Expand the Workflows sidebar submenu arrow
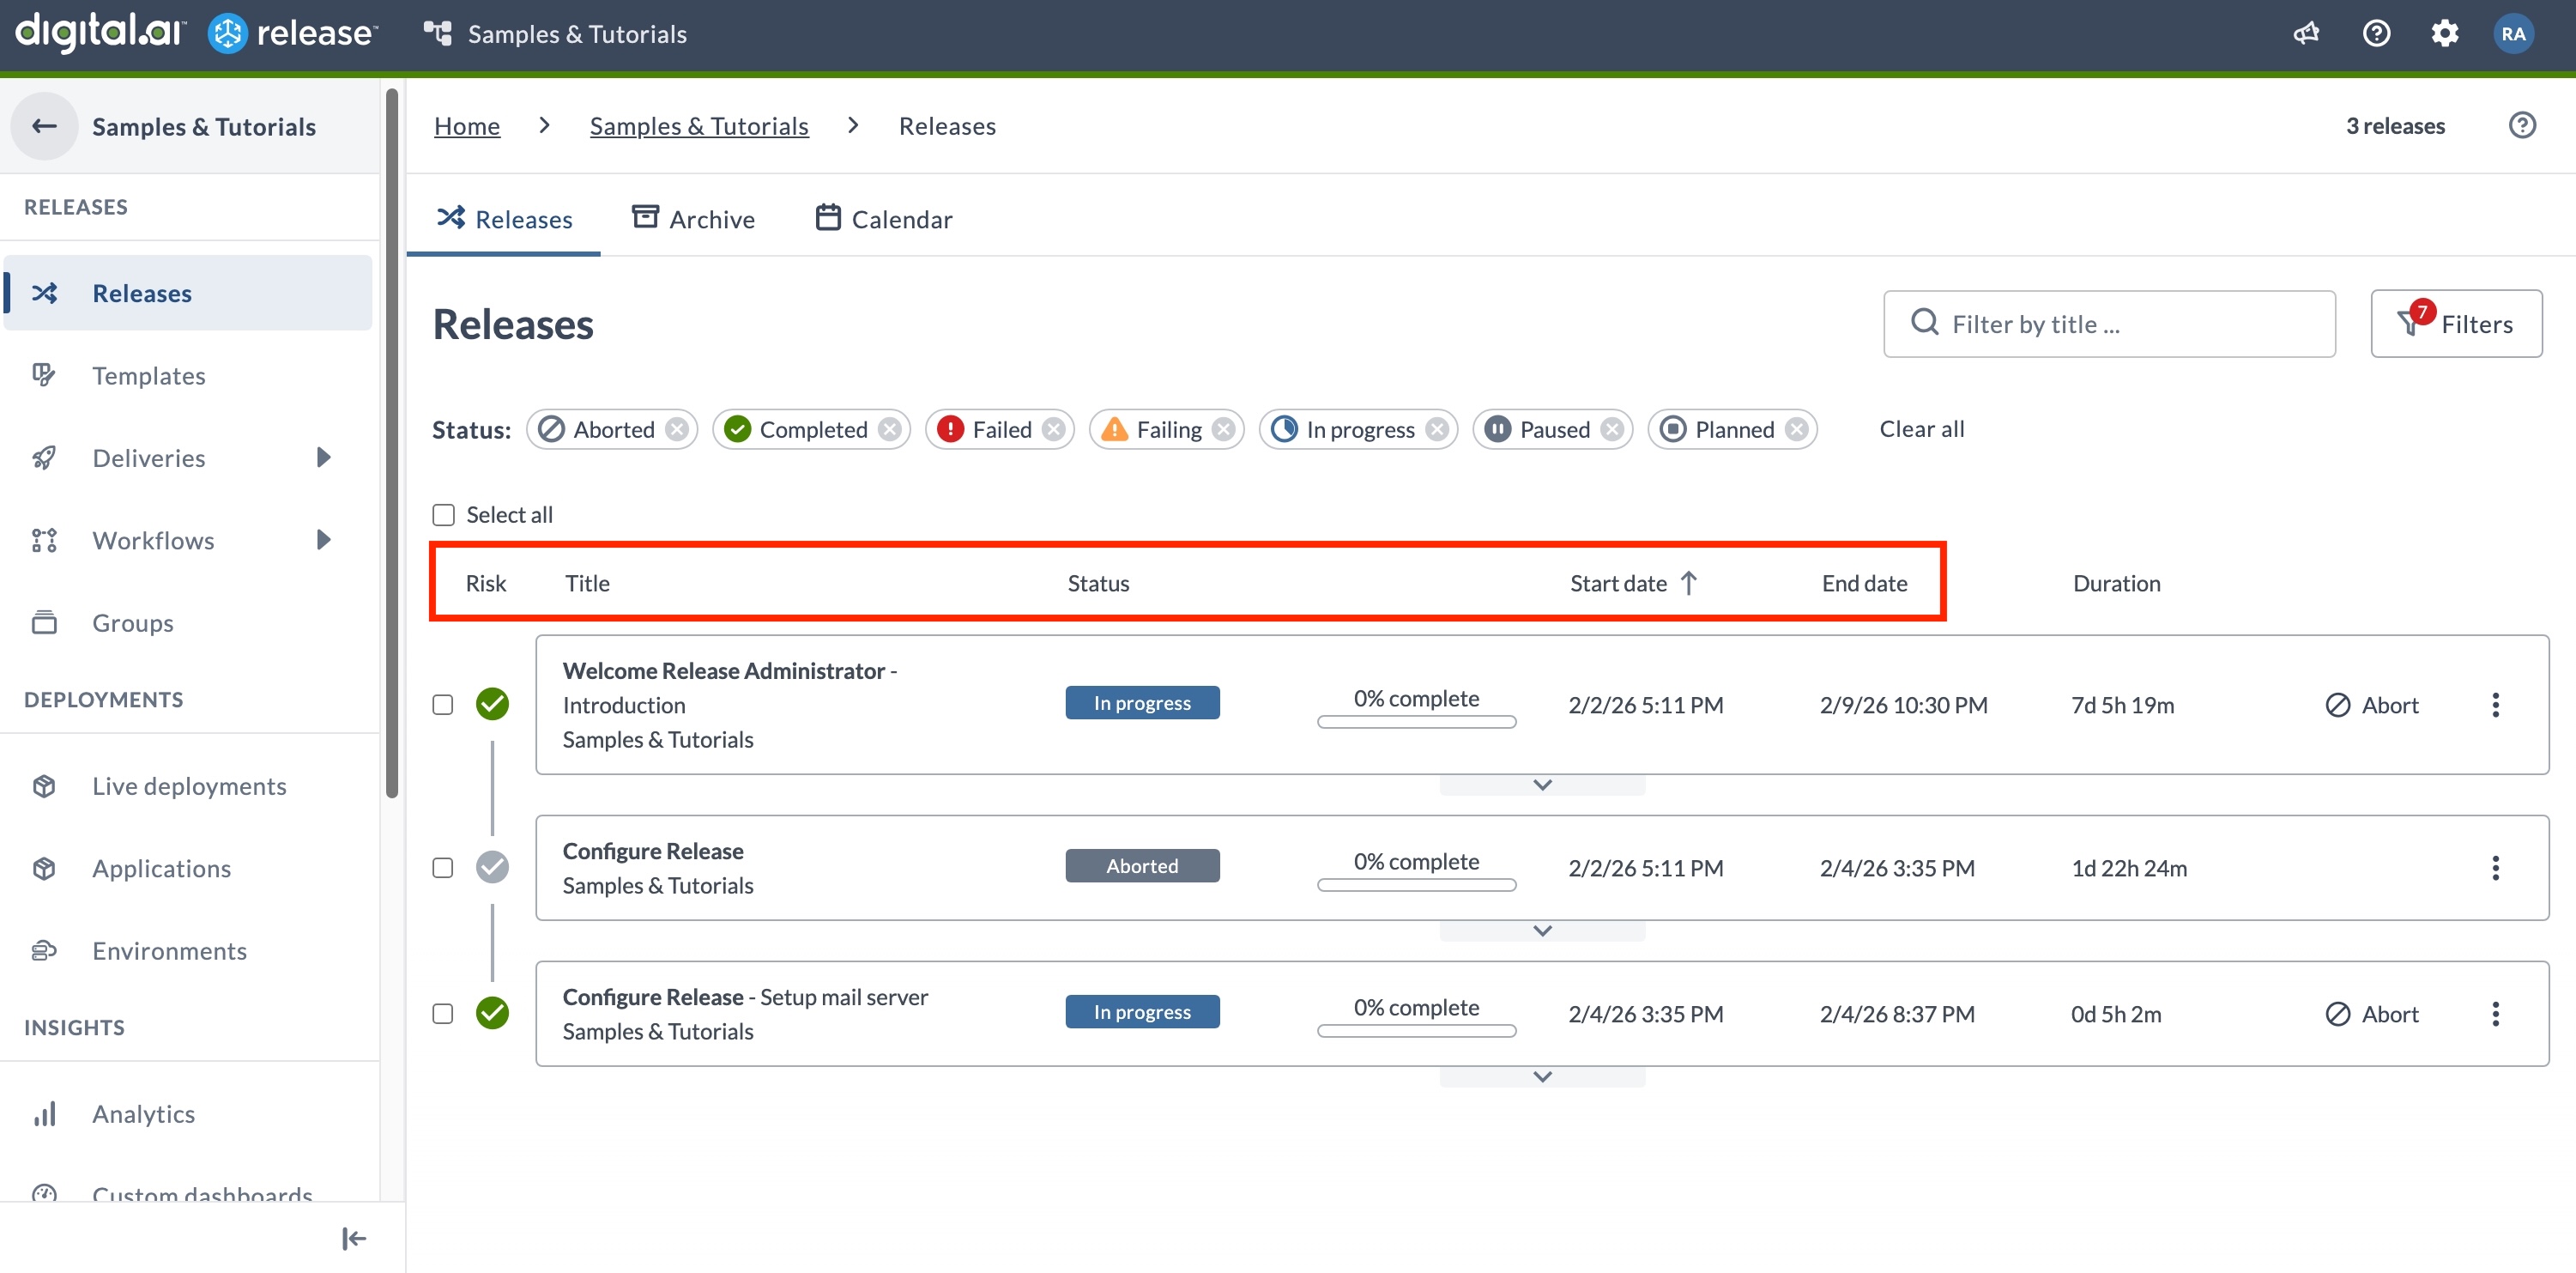2576x1273 pixels. point(323,540)
